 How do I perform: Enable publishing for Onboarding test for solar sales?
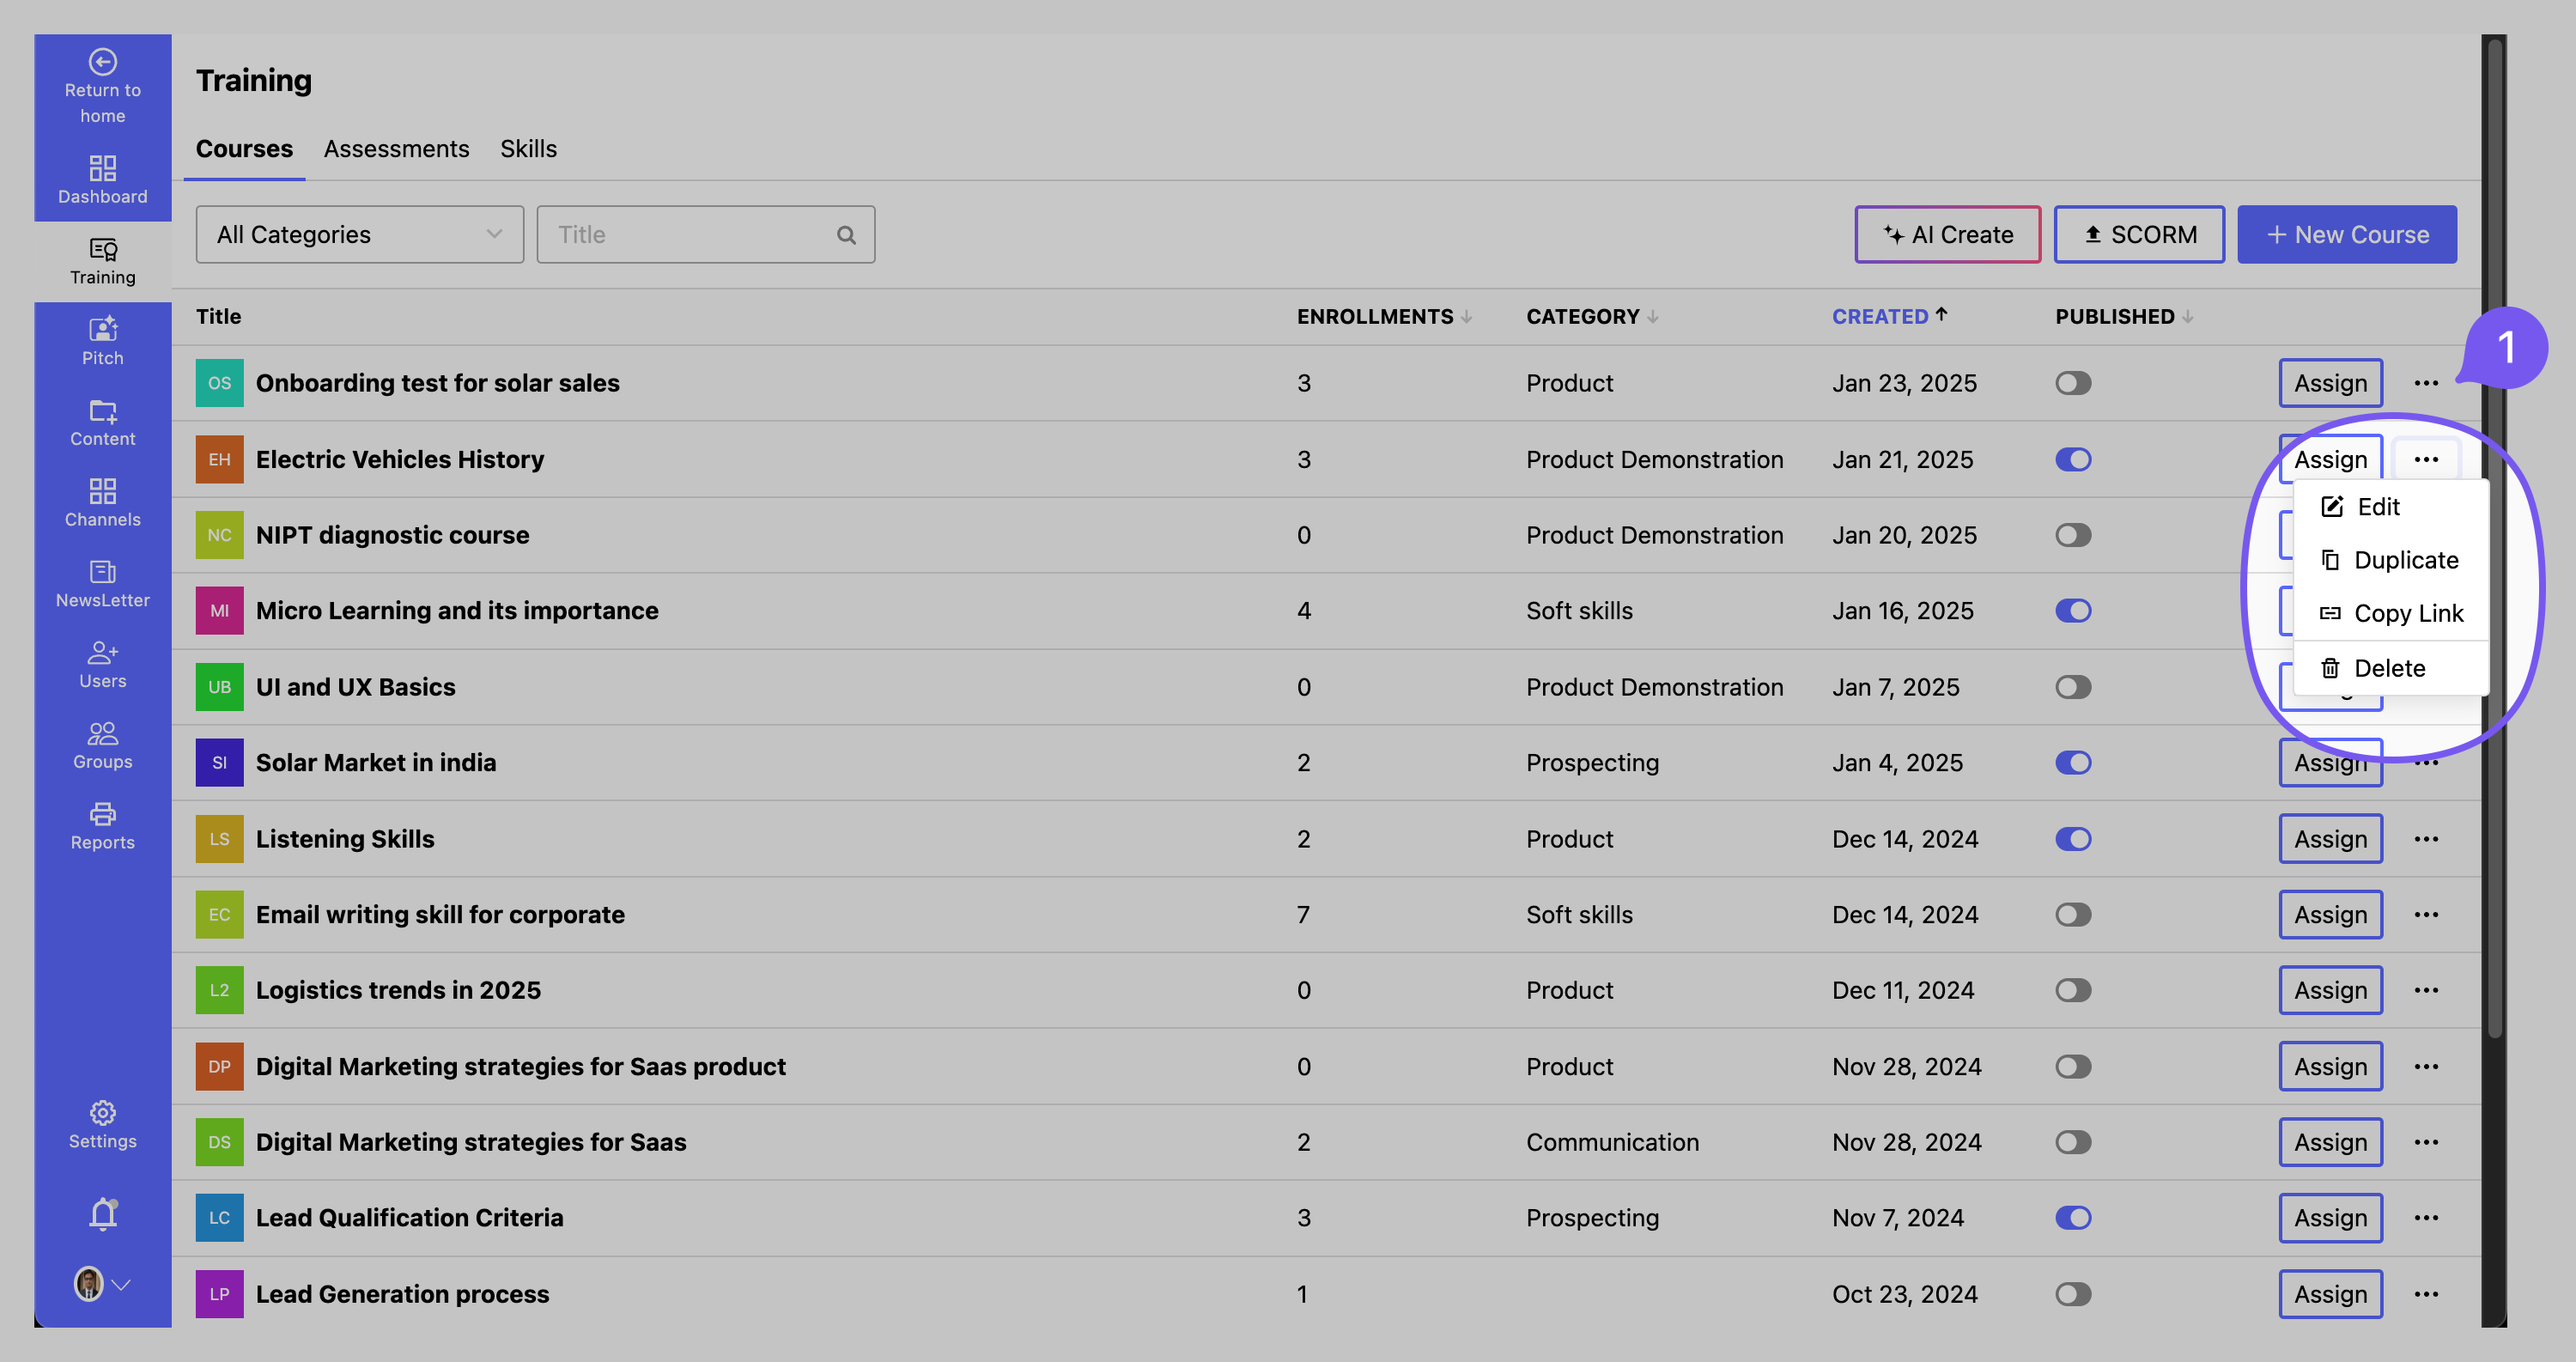2072,383
